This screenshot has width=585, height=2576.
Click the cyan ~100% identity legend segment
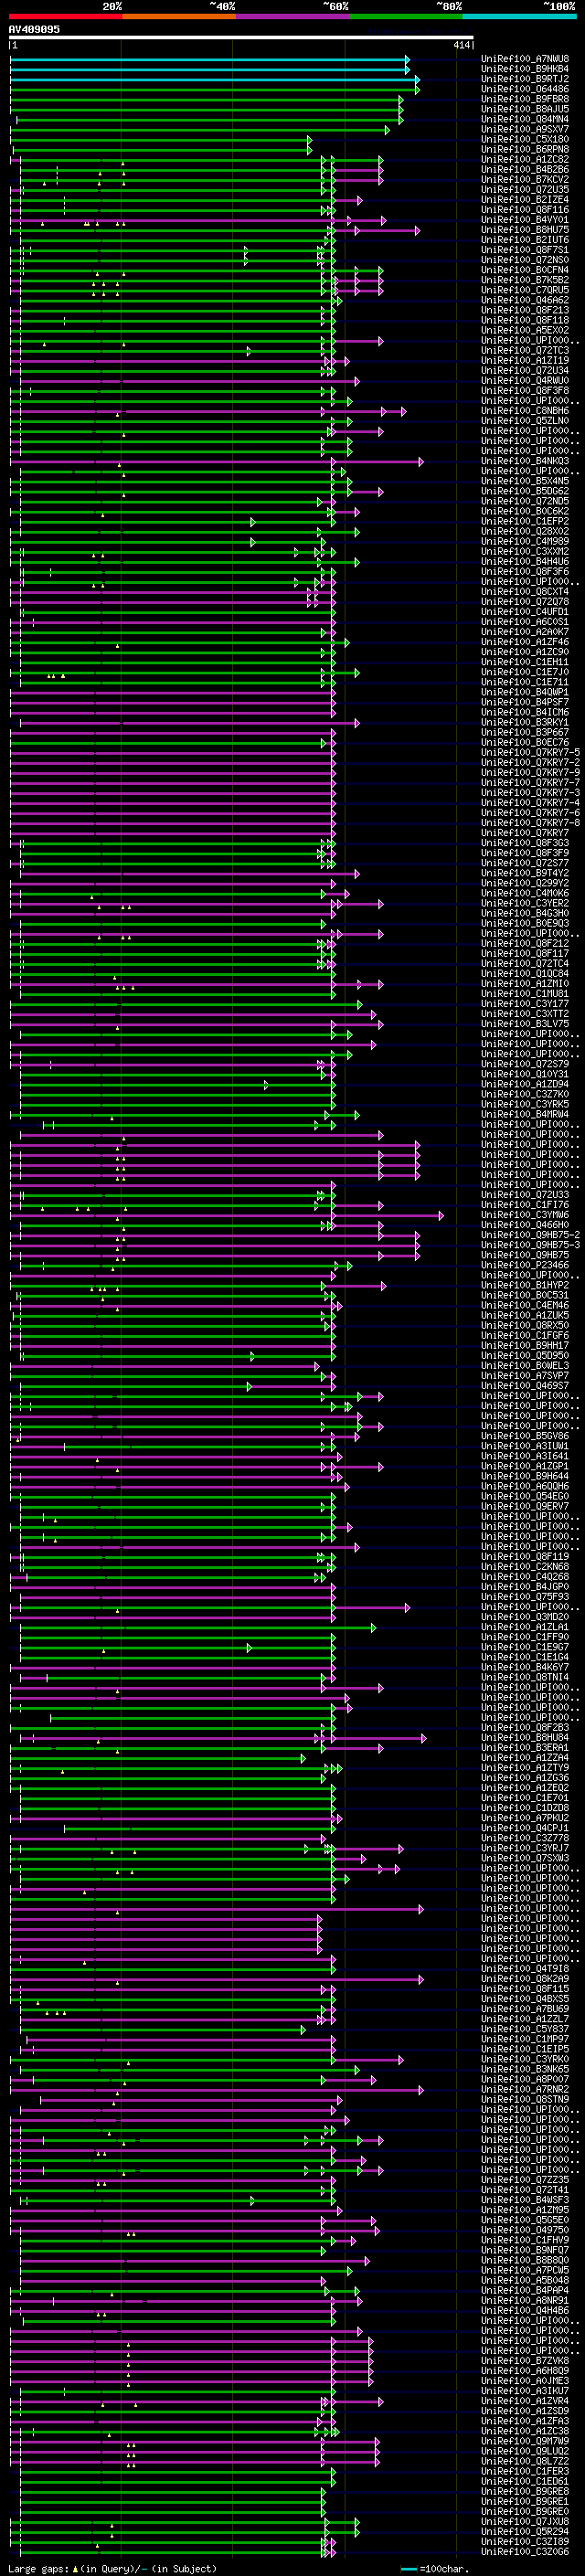519,16
